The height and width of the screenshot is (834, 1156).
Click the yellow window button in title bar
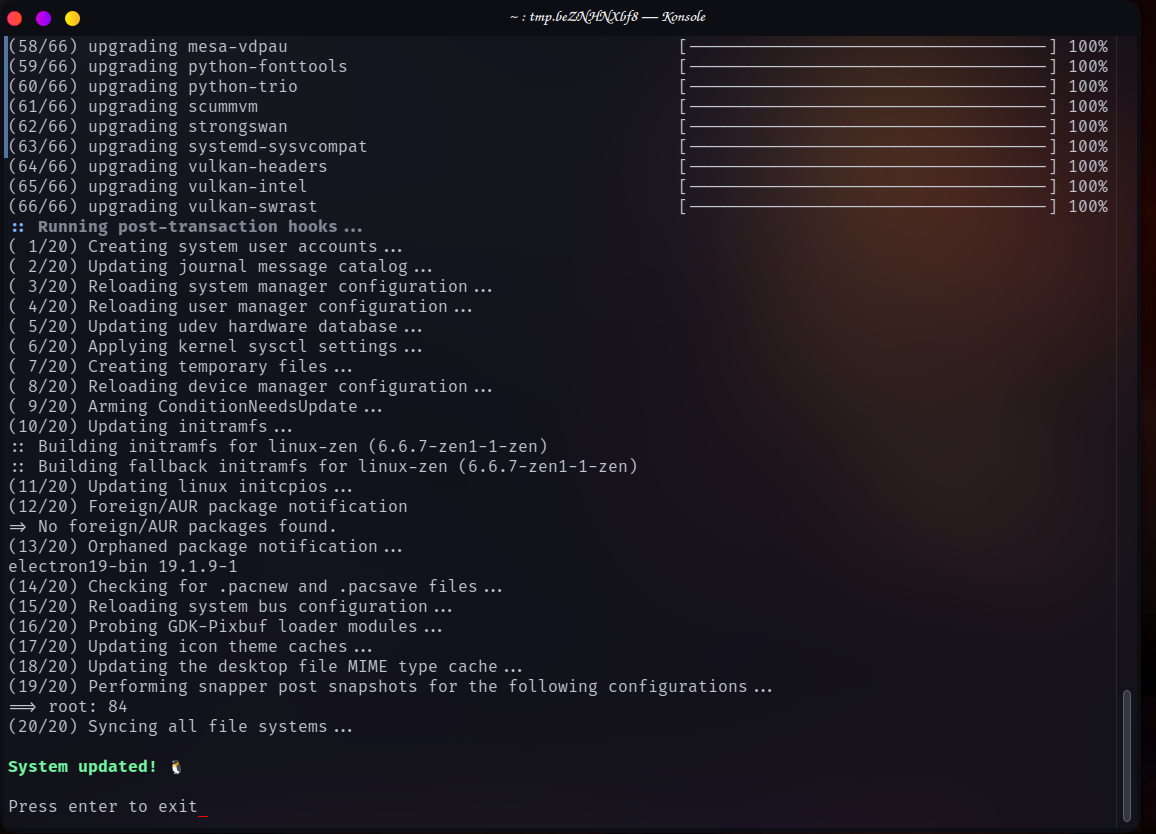(x=72, y=18)
